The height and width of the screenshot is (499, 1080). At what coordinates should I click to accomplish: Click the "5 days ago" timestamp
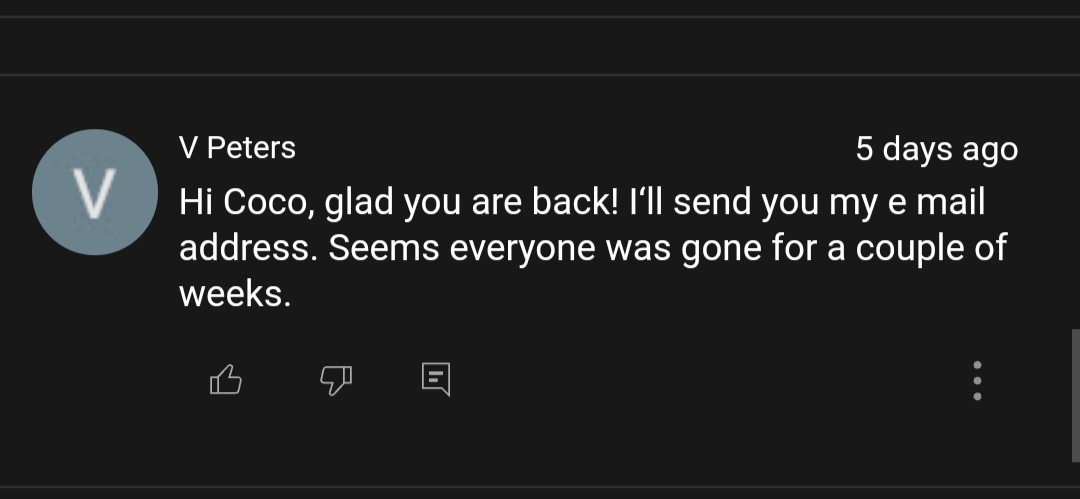point(936,149)
